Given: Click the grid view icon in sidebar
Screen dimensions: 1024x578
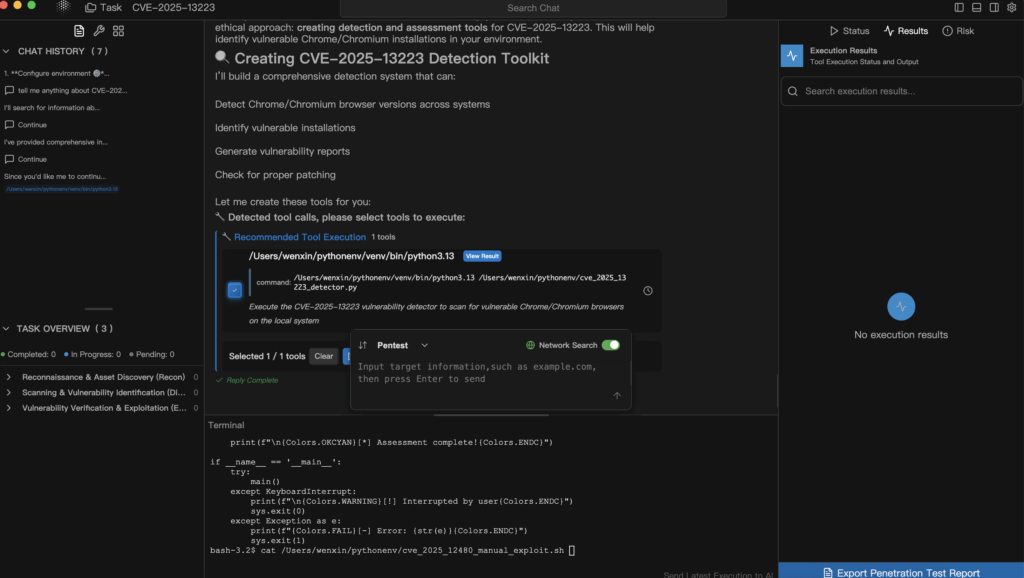Looking at the screenshot, I should pyautogui.click(x=119, y=31).
